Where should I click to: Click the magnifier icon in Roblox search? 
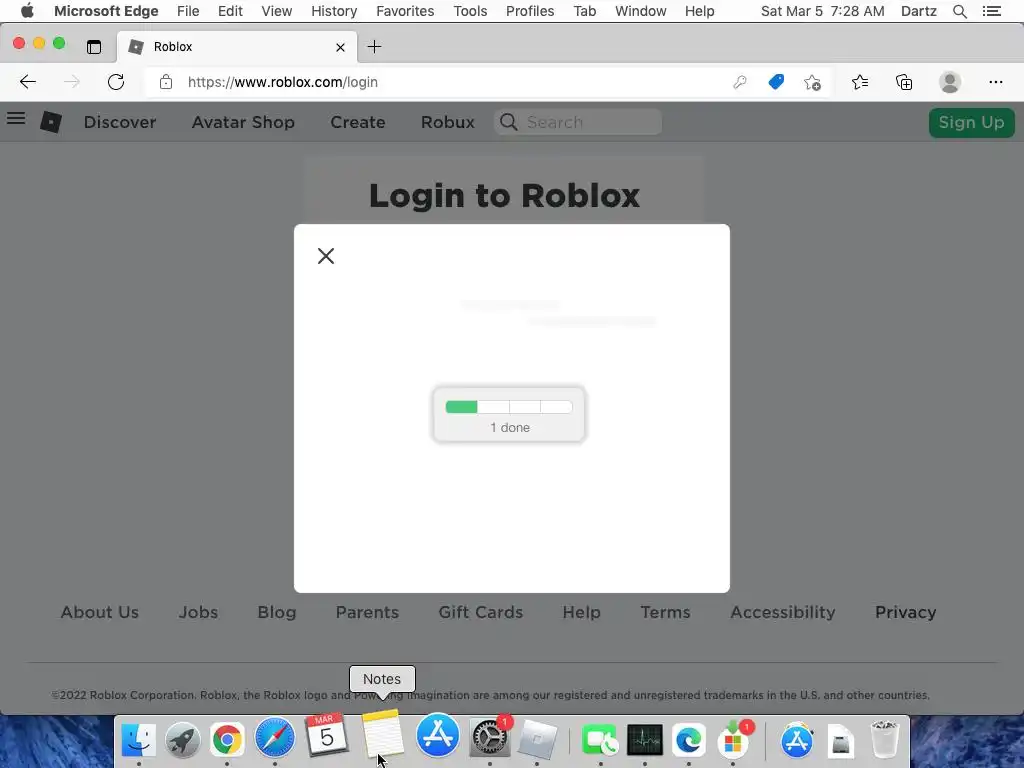508,122
